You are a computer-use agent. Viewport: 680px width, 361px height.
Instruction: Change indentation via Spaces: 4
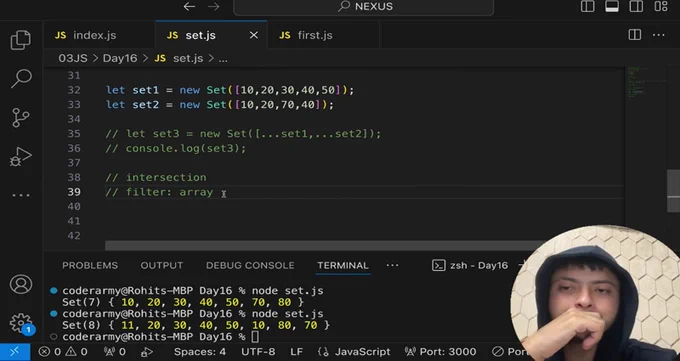200,351
